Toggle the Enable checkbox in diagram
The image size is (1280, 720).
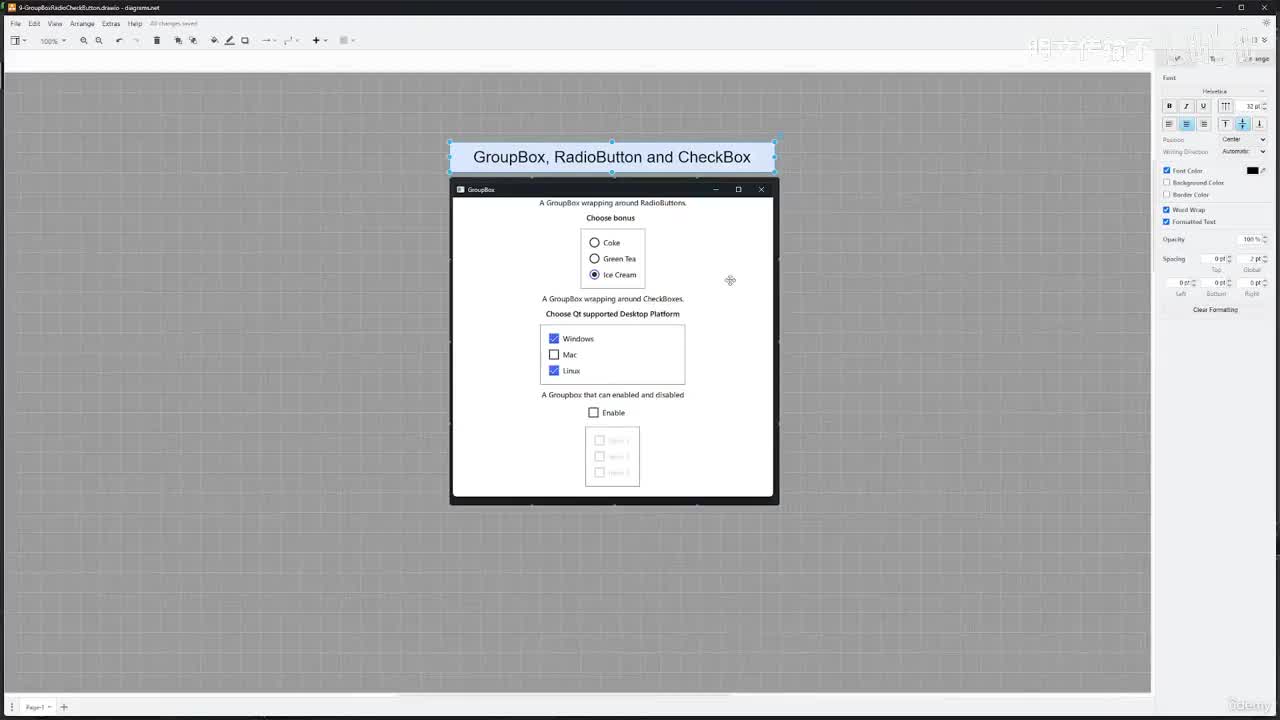pyautogui.click(x=593, y=413)
